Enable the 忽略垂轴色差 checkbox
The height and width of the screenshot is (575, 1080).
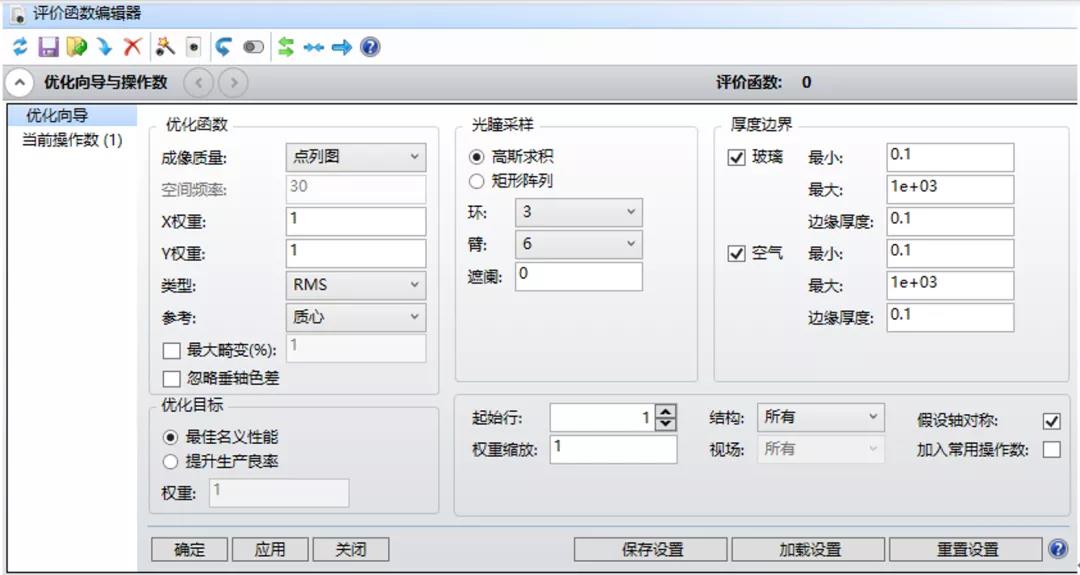pyautogui.click(x=171, y=378)
